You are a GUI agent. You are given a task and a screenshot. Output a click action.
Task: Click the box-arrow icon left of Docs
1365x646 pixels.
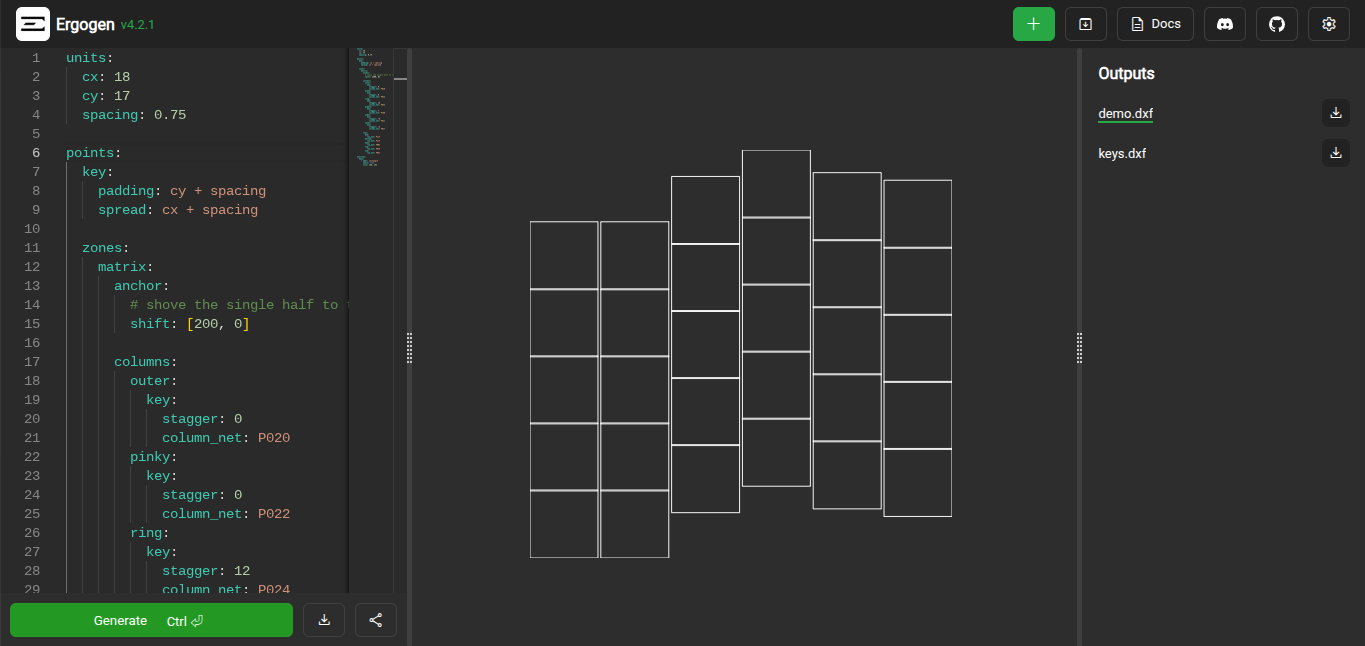pyautogui.click(x=1085, y=24)
